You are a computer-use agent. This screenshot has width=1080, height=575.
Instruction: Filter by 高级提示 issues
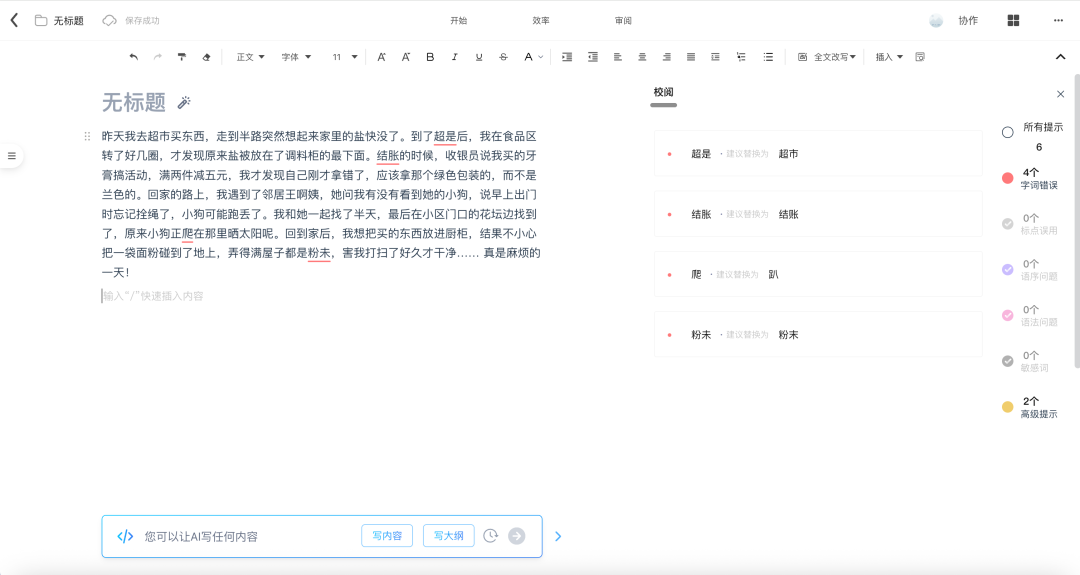click(1008, 407)
